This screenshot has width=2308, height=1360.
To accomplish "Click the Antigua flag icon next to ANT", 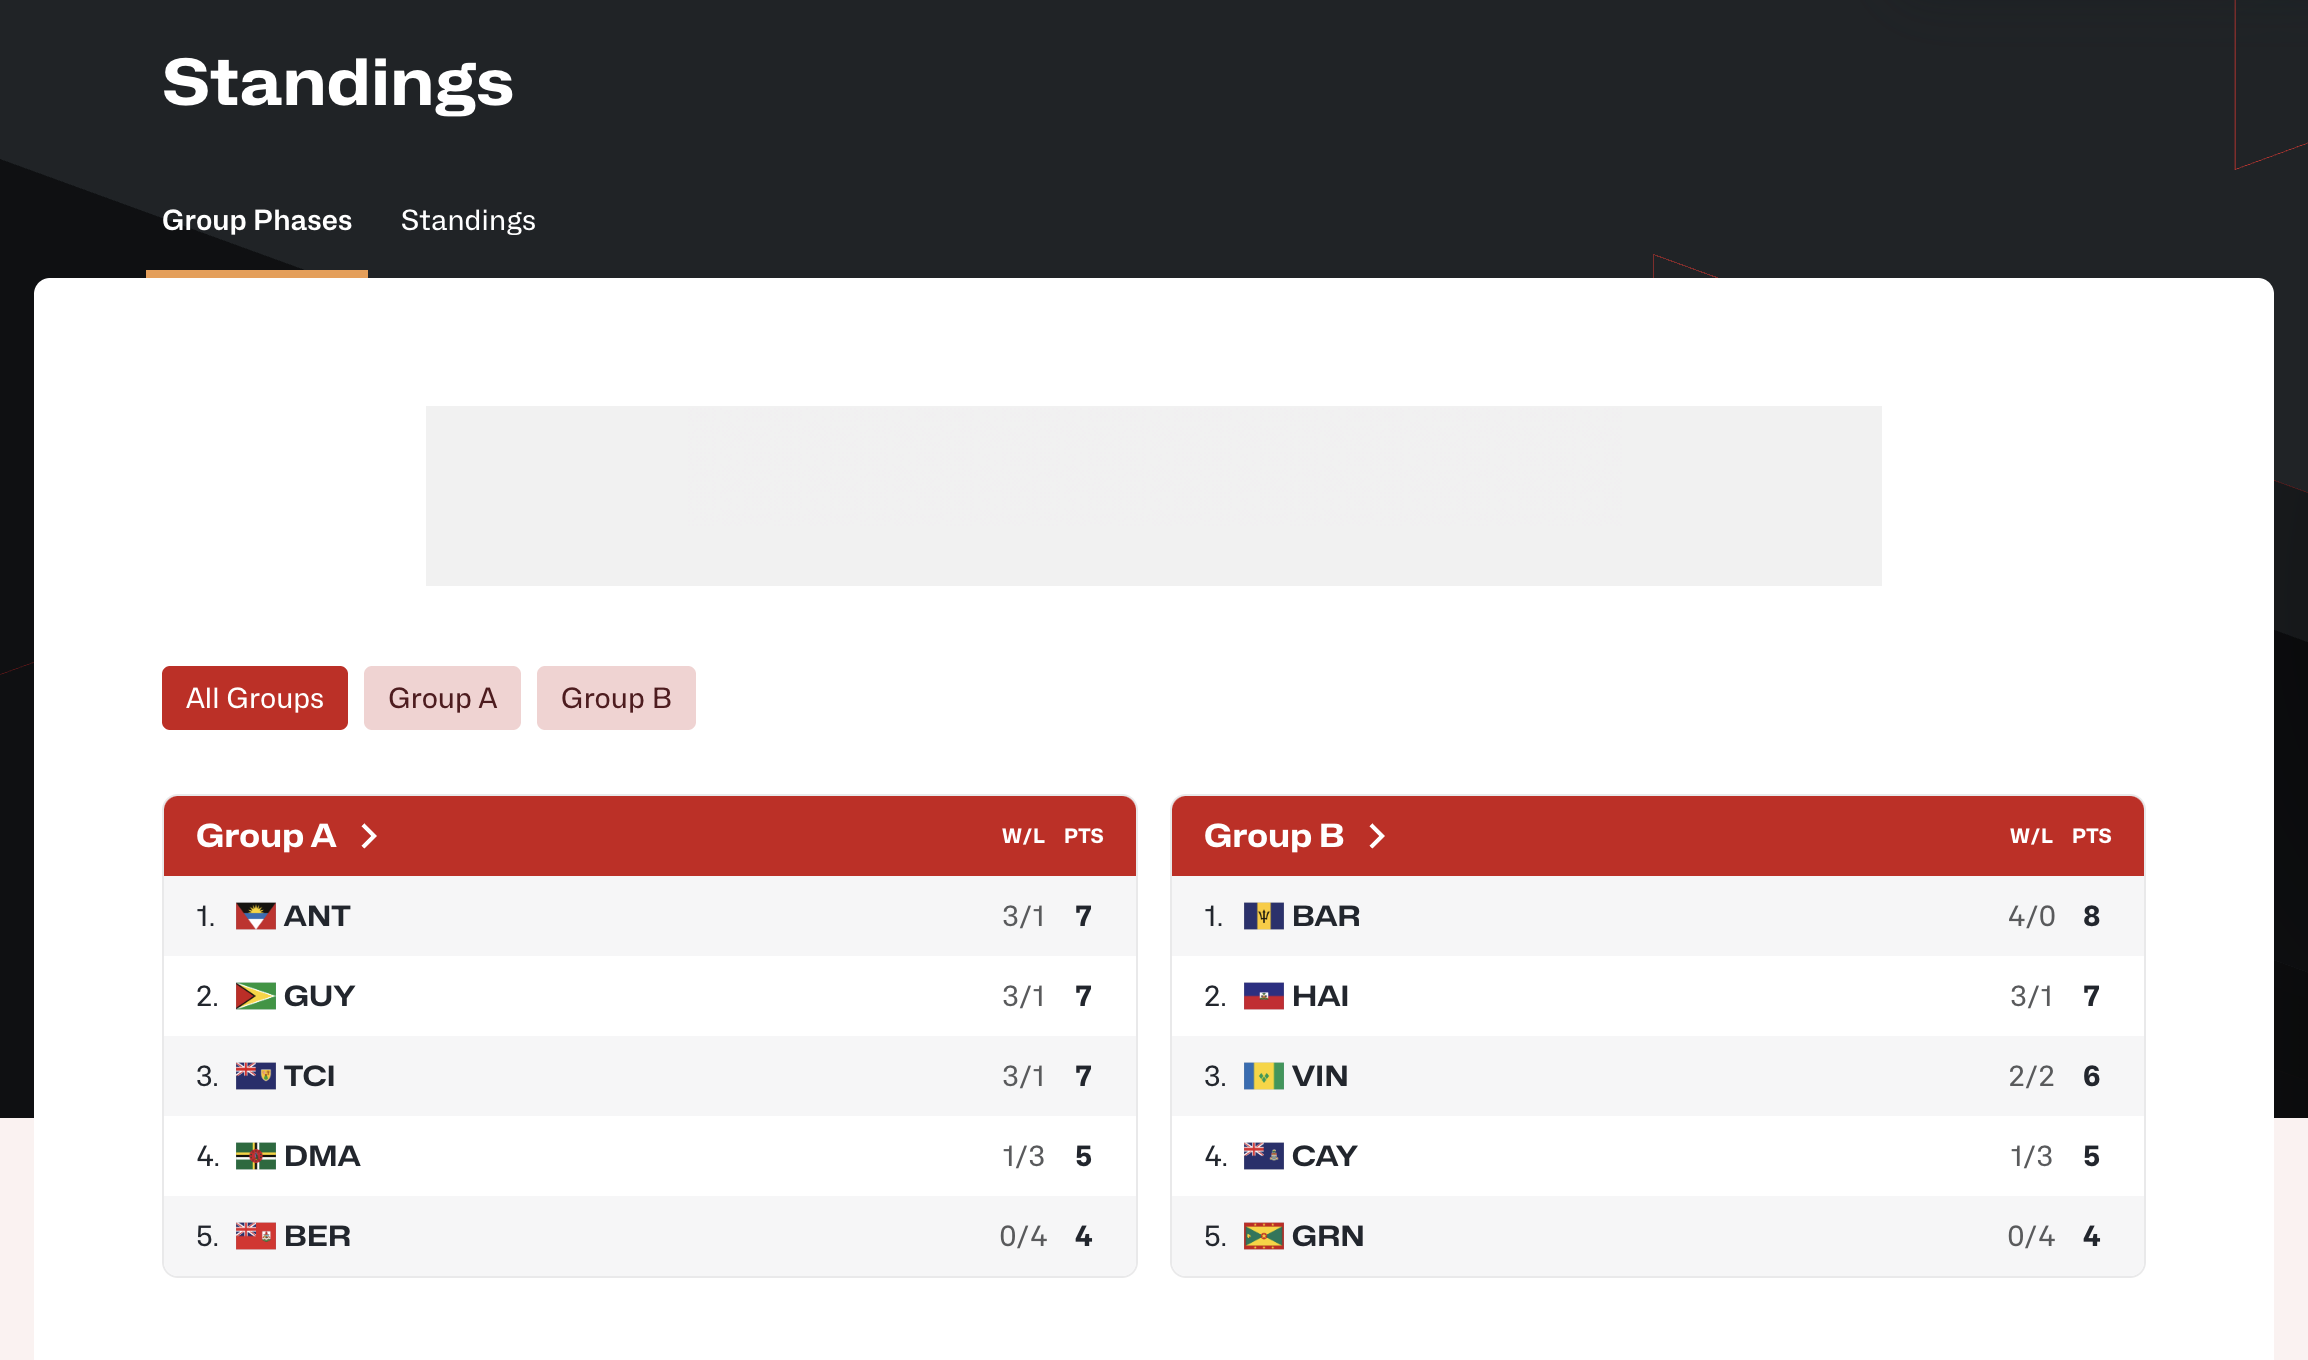I will pos(255,916).
